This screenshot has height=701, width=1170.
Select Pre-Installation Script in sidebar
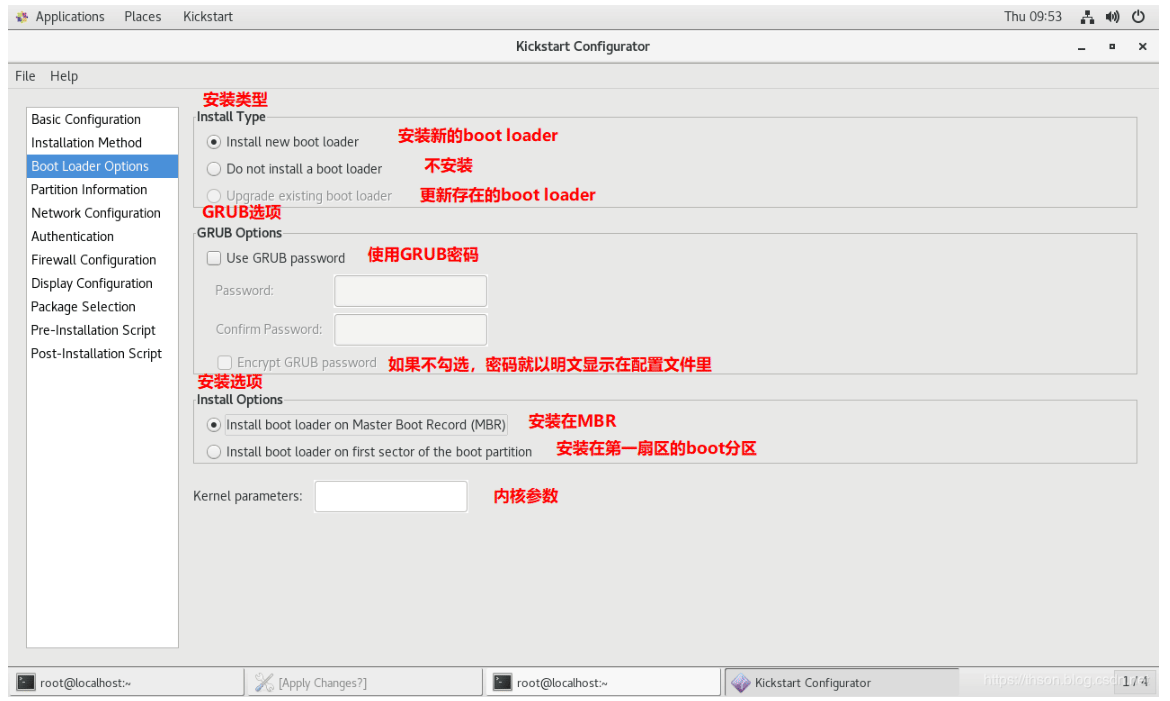click(102, 330)
